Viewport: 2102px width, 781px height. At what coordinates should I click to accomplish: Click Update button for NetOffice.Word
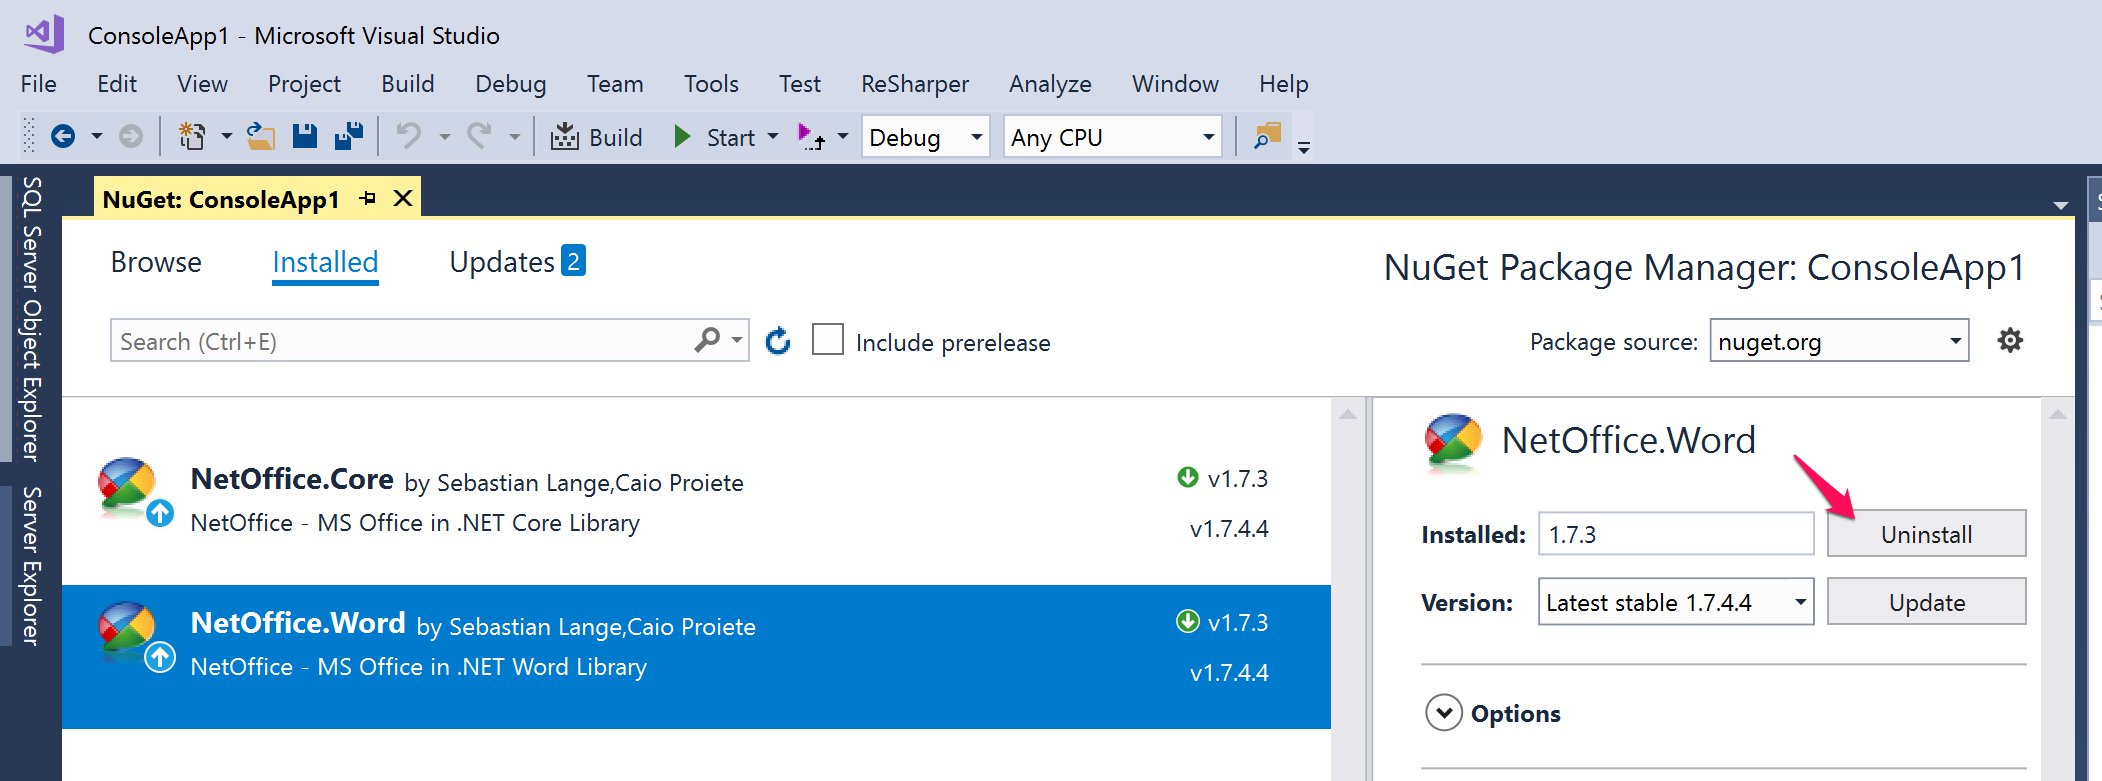click(1925, 602)
